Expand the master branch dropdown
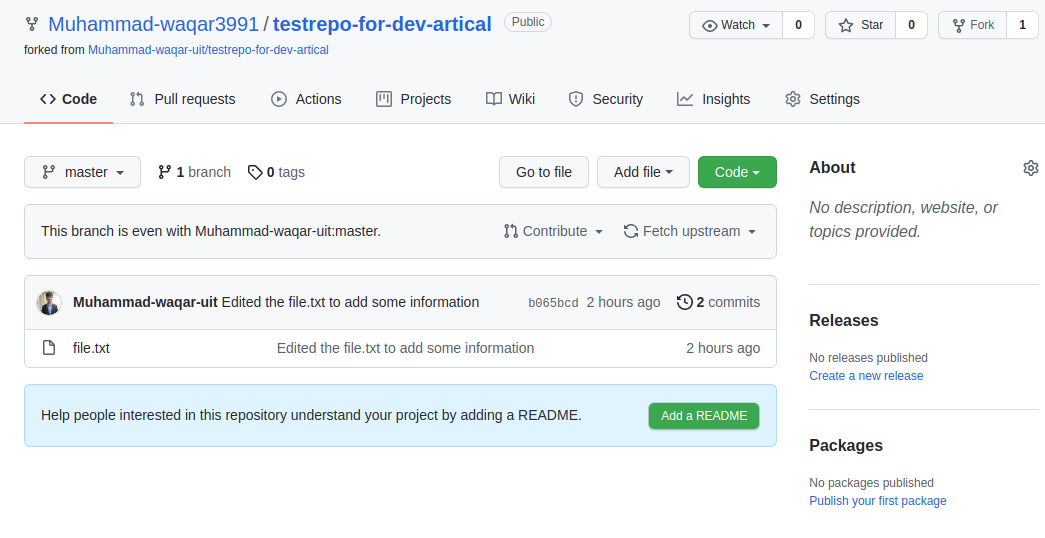 (x=83, y=172)
